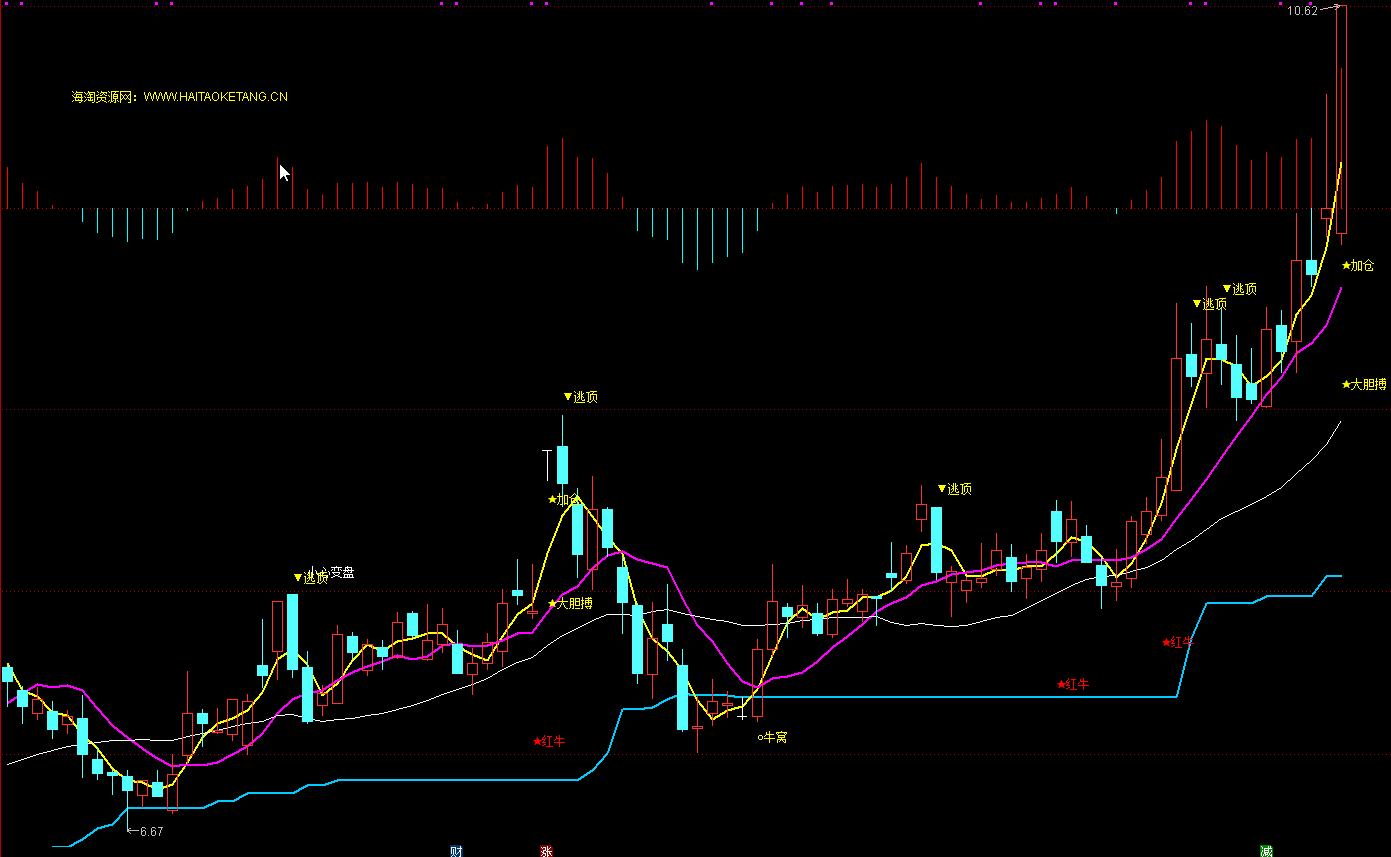1391x857 pixels.
Task: Click the white 变盘 label
Action: [342, 573]
